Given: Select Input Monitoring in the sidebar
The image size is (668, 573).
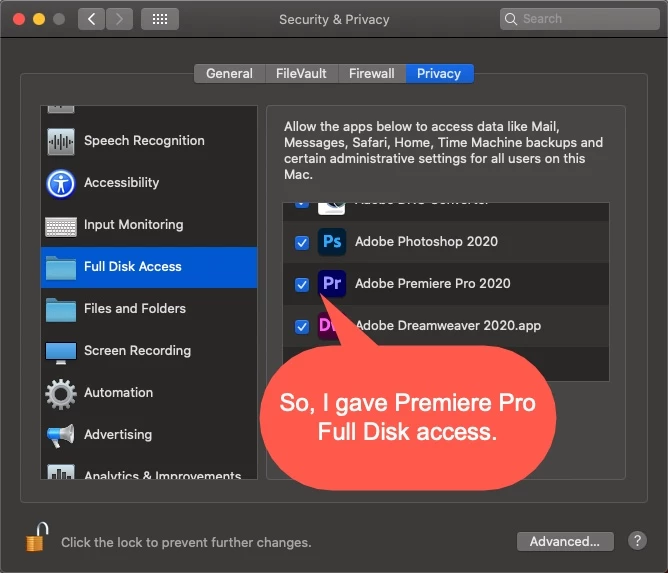Looking at the screenshot, I should 149,225.
